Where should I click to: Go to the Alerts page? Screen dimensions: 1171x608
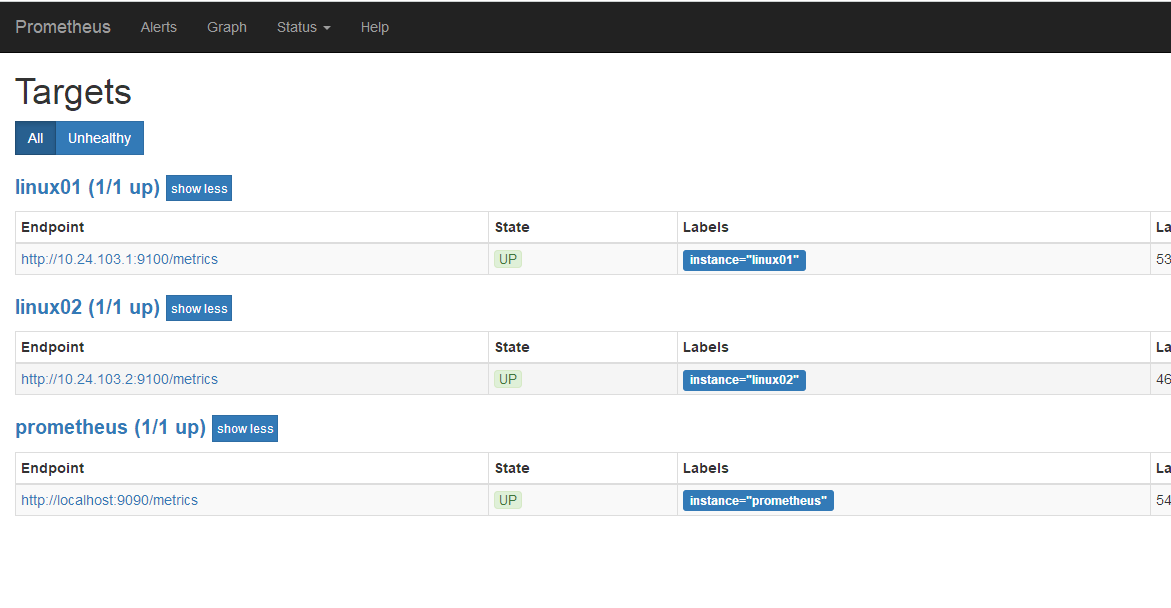[158, 27]
